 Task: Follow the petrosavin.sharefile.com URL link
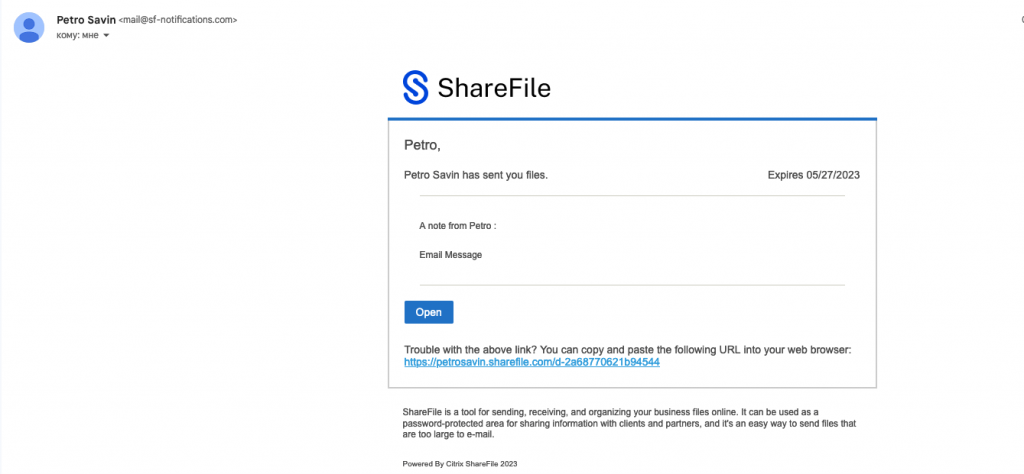click(x=532, y=362)
